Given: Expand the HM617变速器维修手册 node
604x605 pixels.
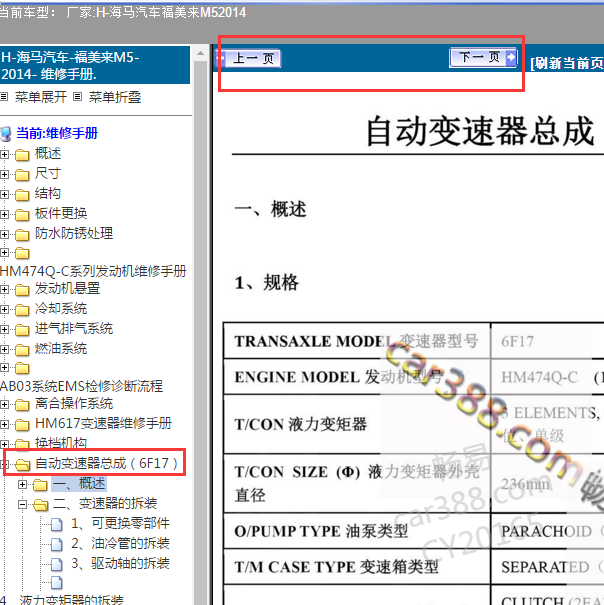Looking at the screenshot, I should (4, 424).
